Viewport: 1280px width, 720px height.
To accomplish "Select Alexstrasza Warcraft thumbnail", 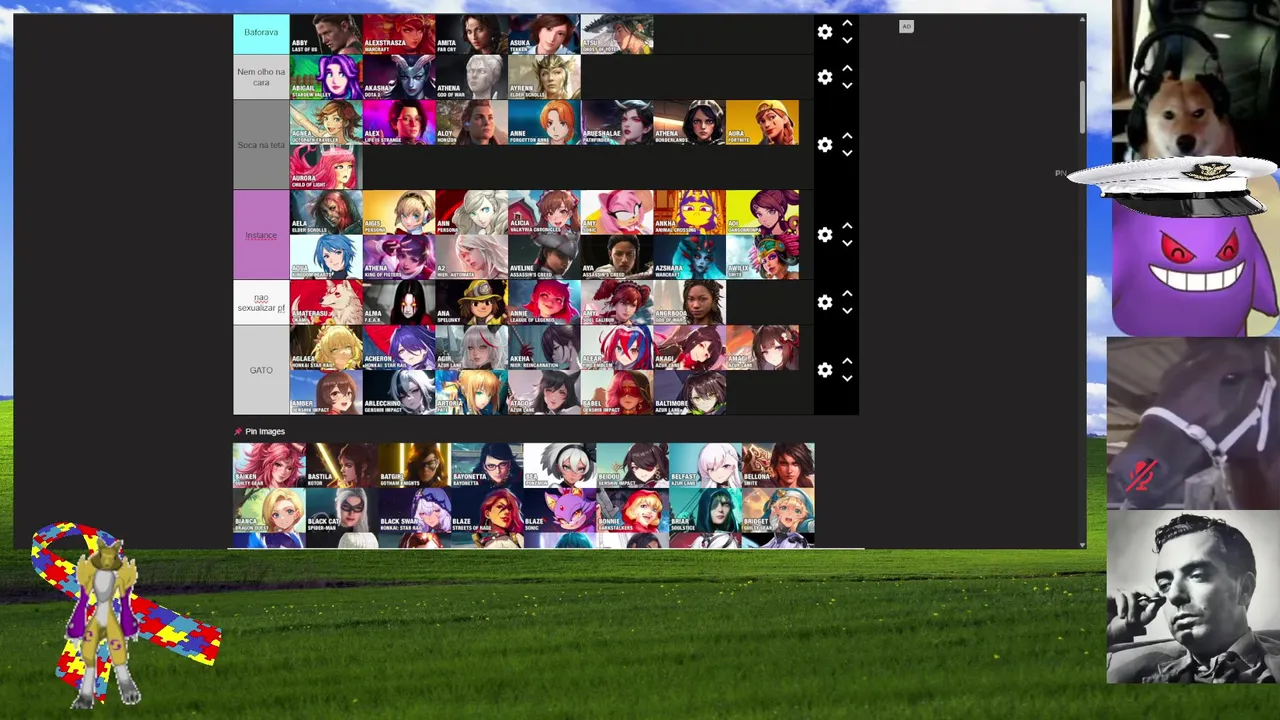I will [399, 32].
